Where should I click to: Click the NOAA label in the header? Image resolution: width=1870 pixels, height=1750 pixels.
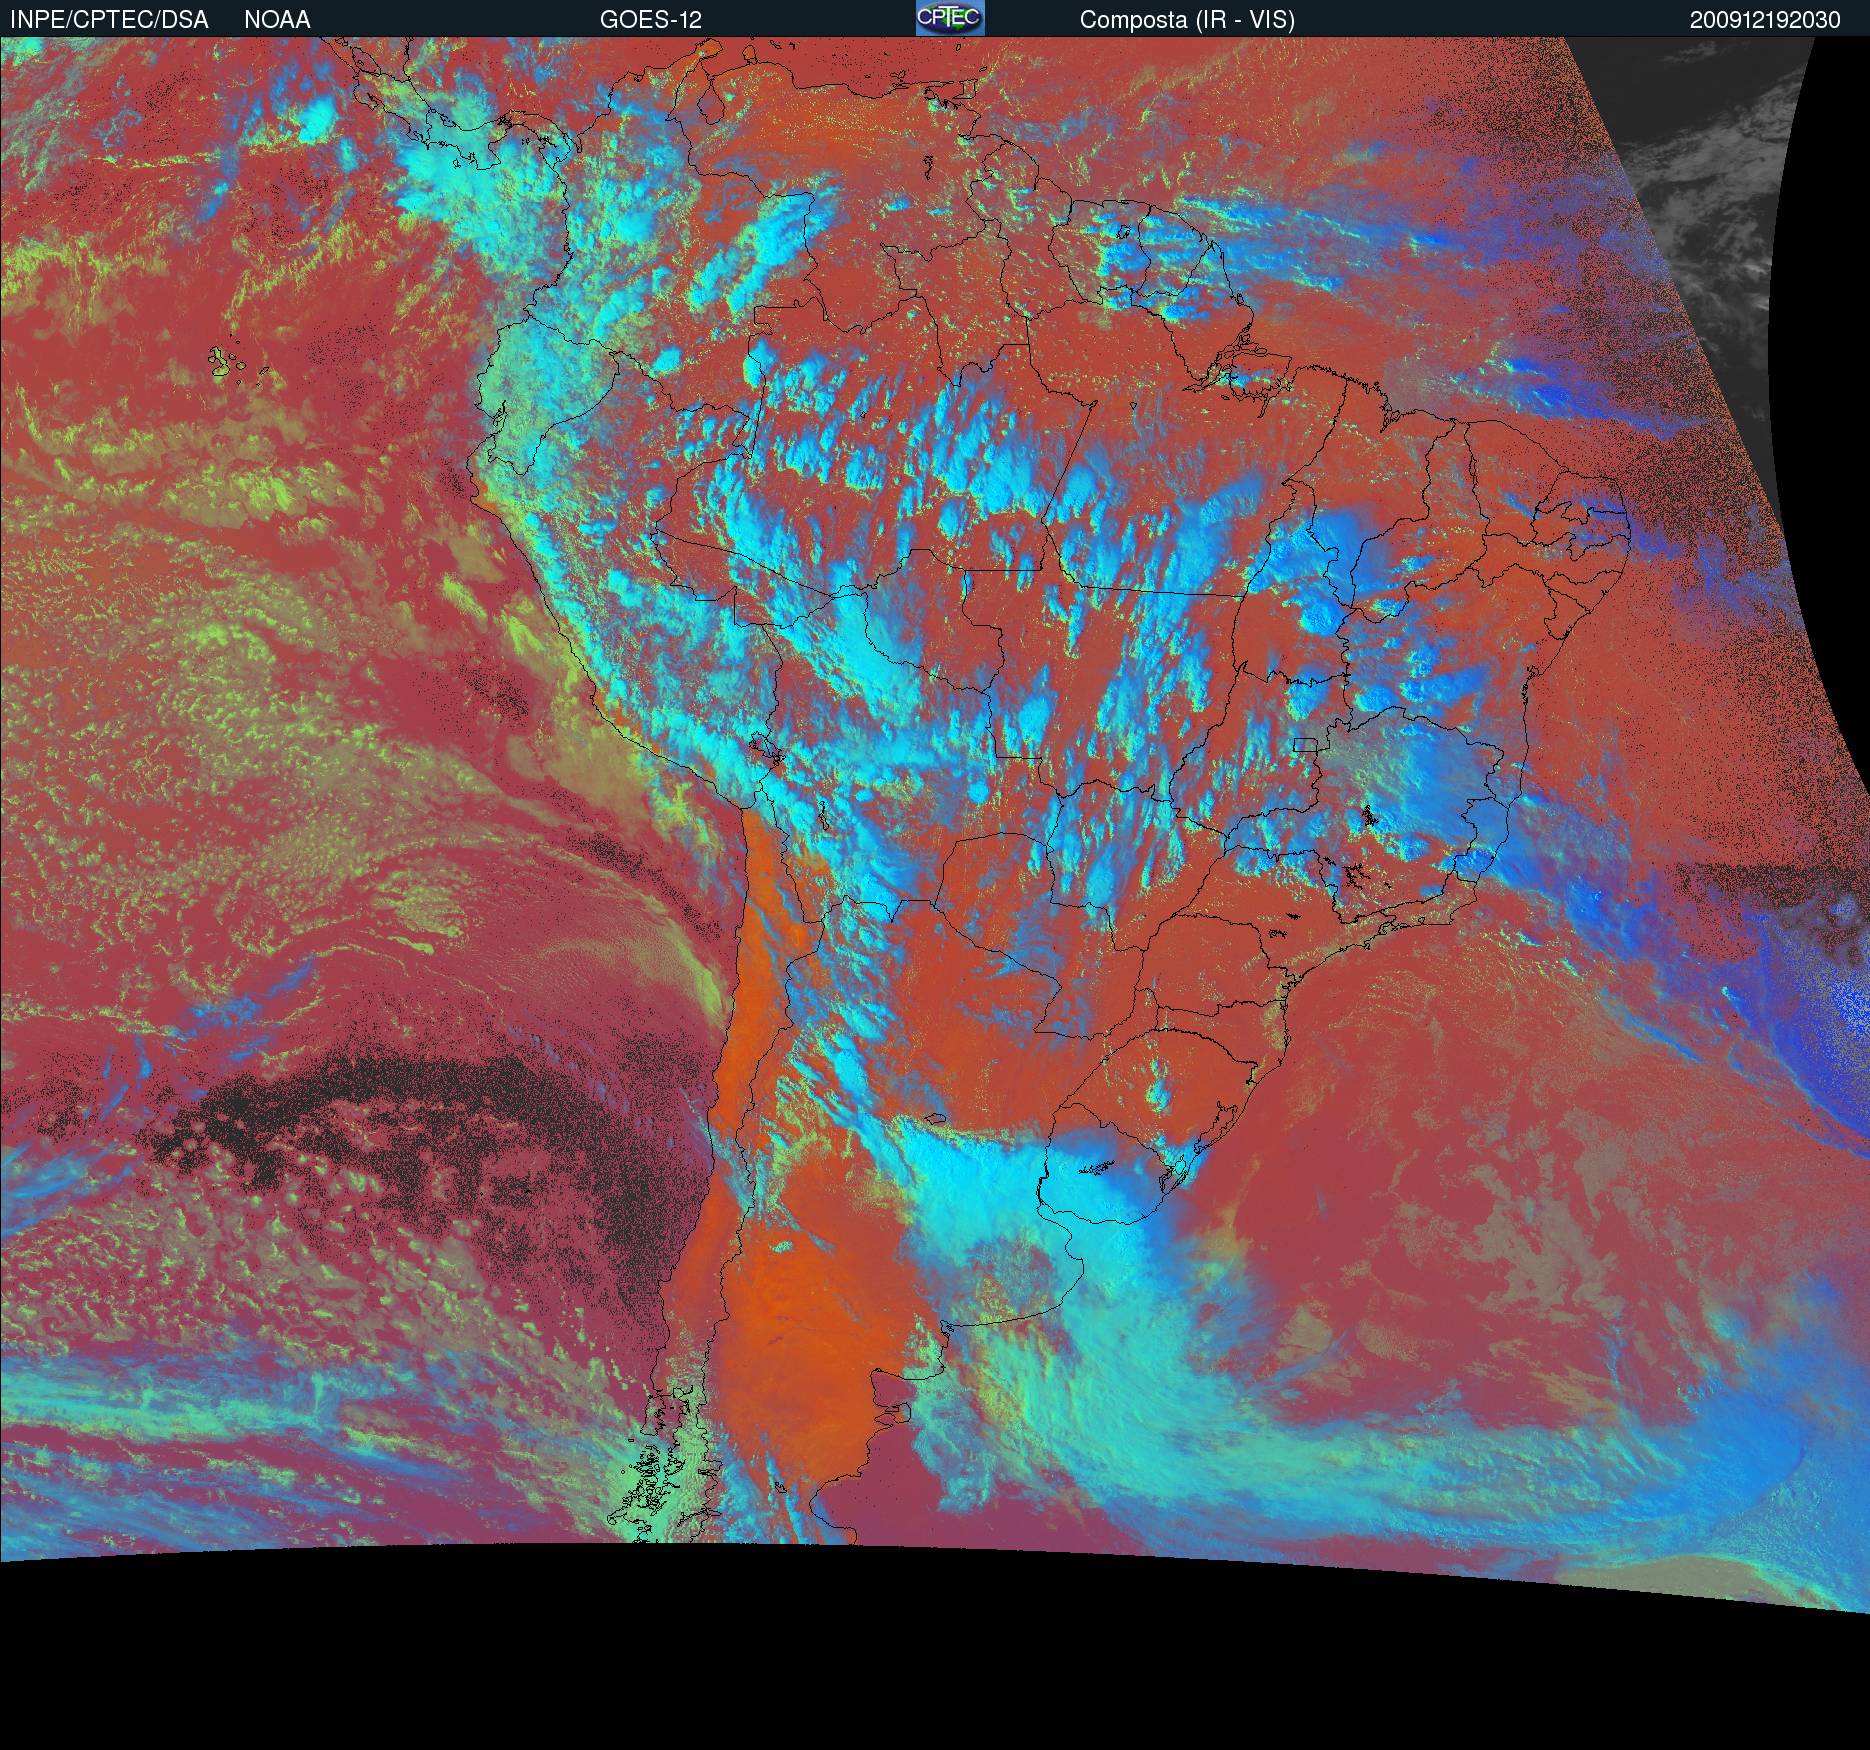point(277,20)
